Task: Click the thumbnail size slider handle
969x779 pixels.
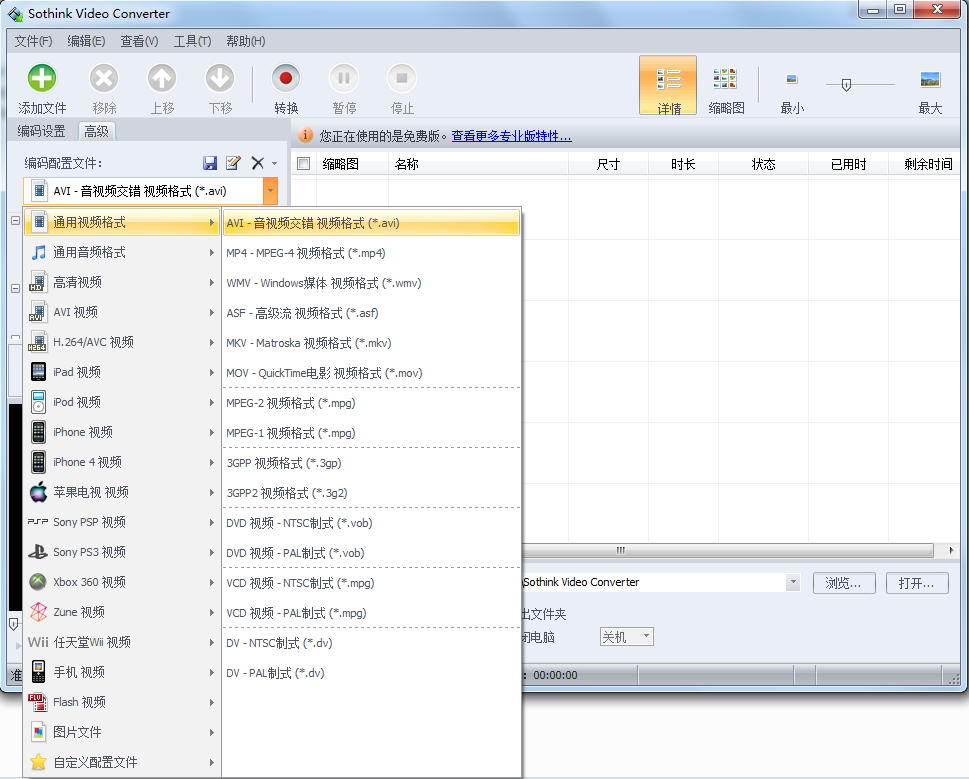Action: [x=846, y=85]
